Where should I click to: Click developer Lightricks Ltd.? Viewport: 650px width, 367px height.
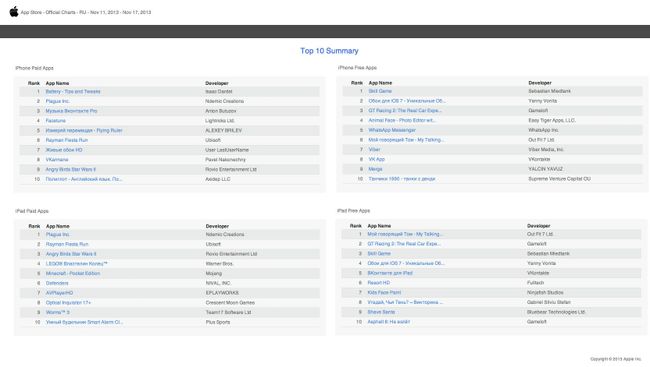[x=220, y=121]
